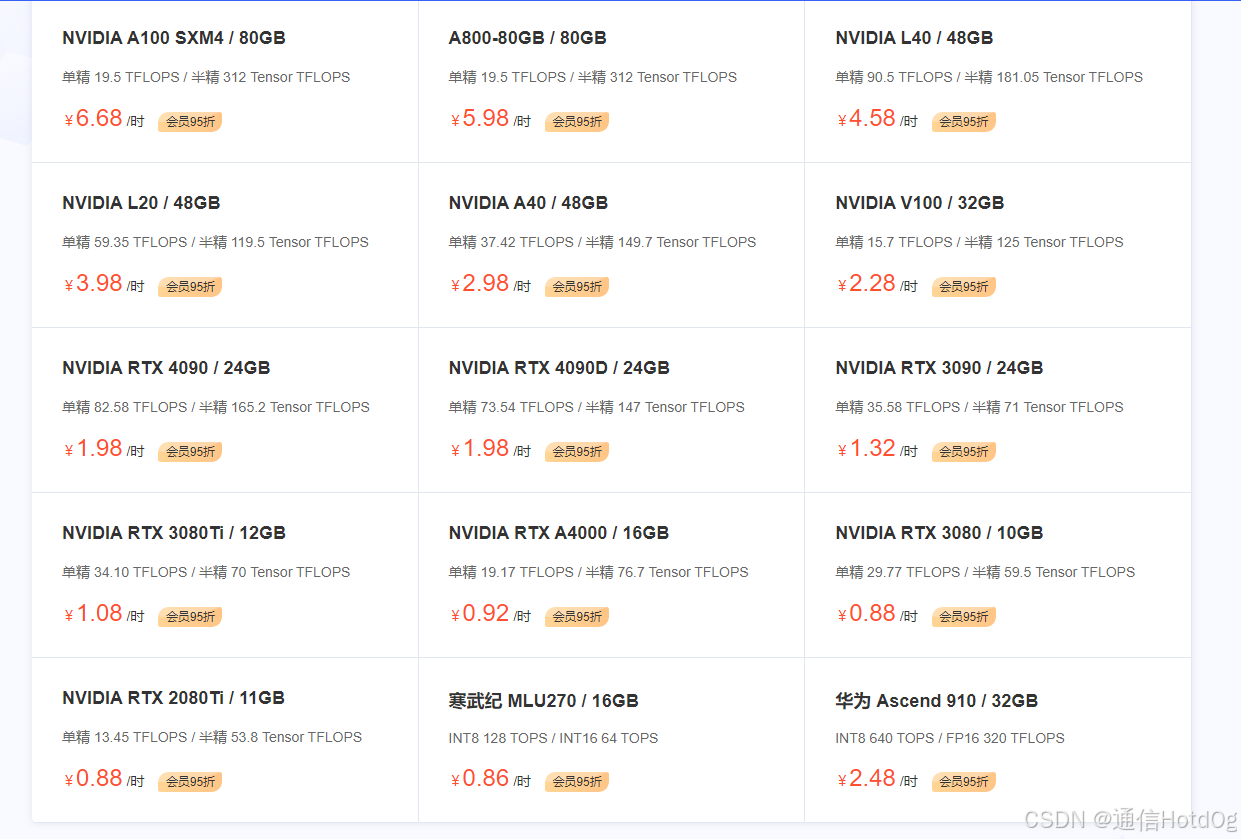Click the 会员95折 badge on A800-80GB card
Image resolution: width=1241 pixels, height=839 pixels.
[x=577, y=122]
